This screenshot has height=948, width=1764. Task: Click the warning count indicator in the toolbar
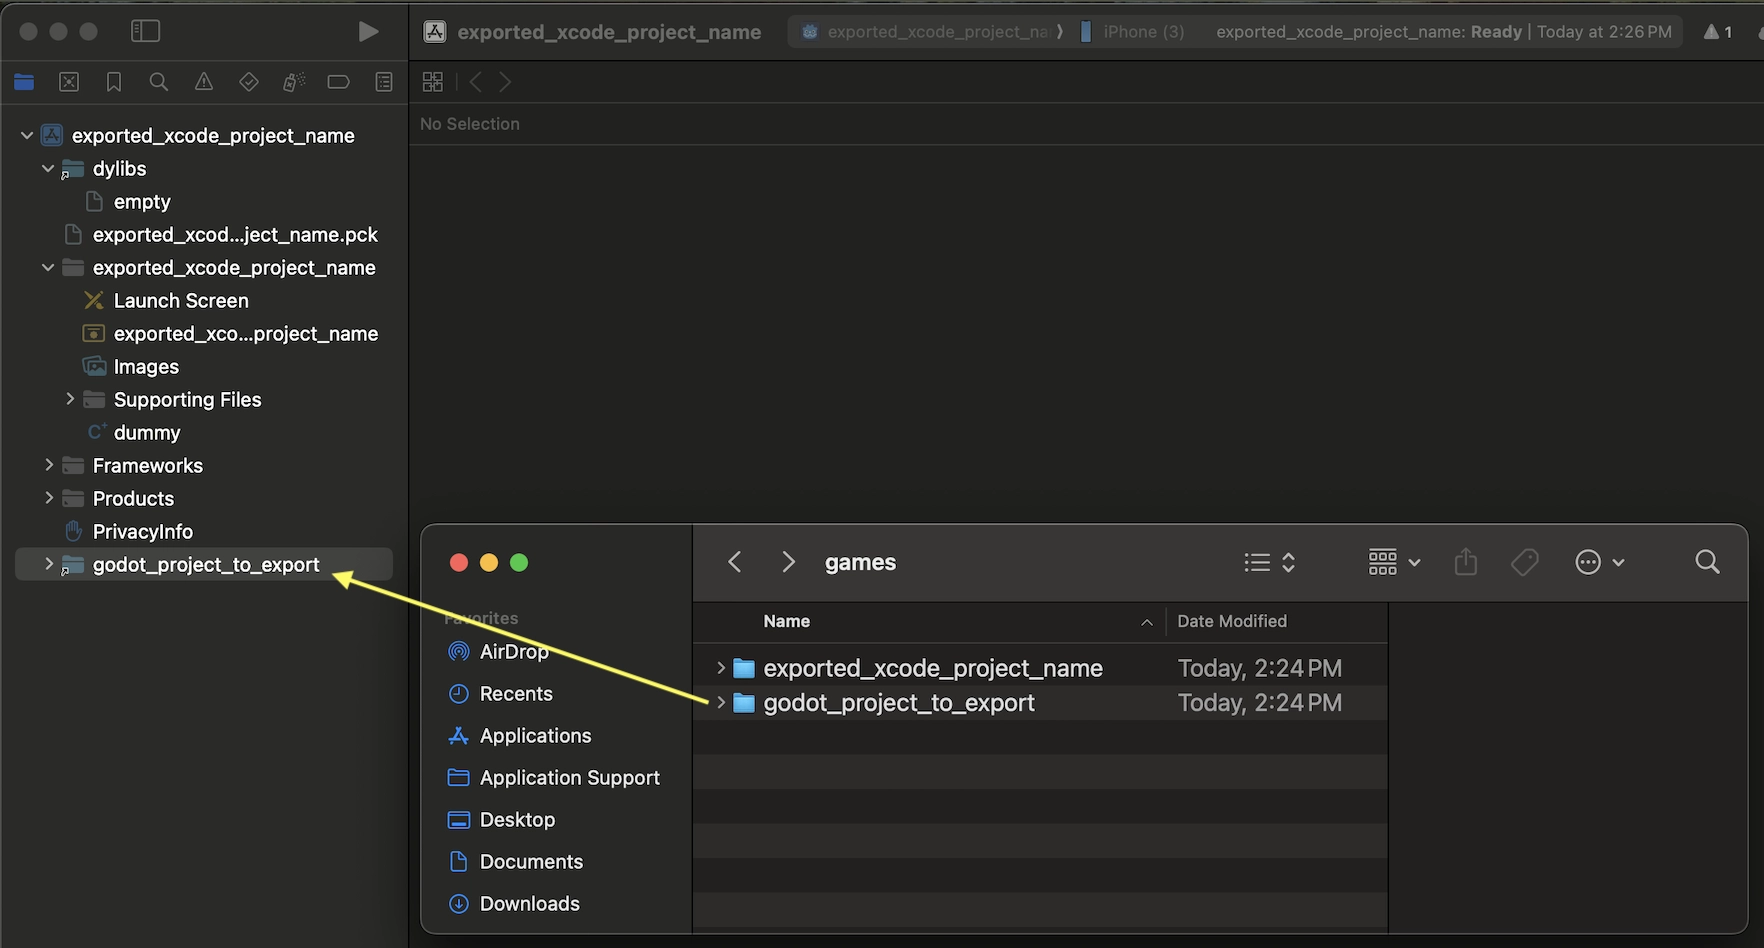click(x=1717, y=31)
